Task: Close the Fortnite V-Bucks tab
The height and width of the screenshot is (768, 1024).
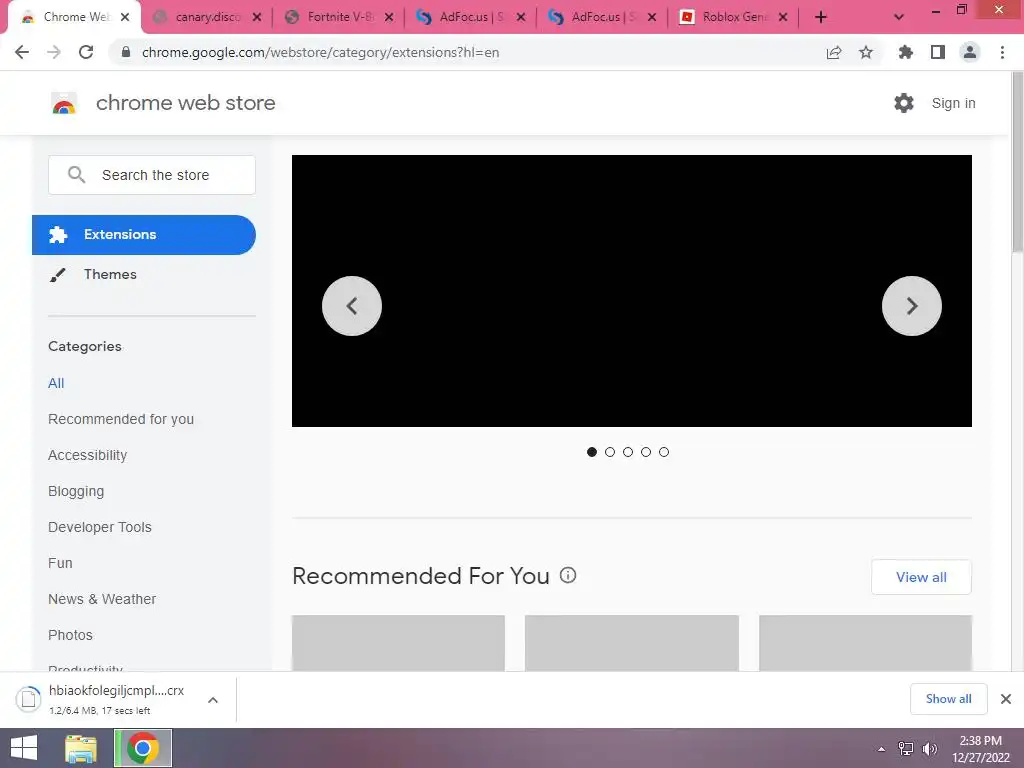Action: 389,18
